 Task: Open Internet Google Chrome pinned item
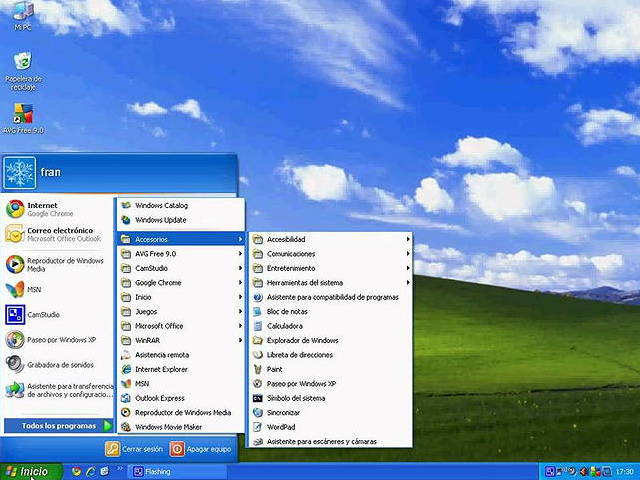coord(57,209)
